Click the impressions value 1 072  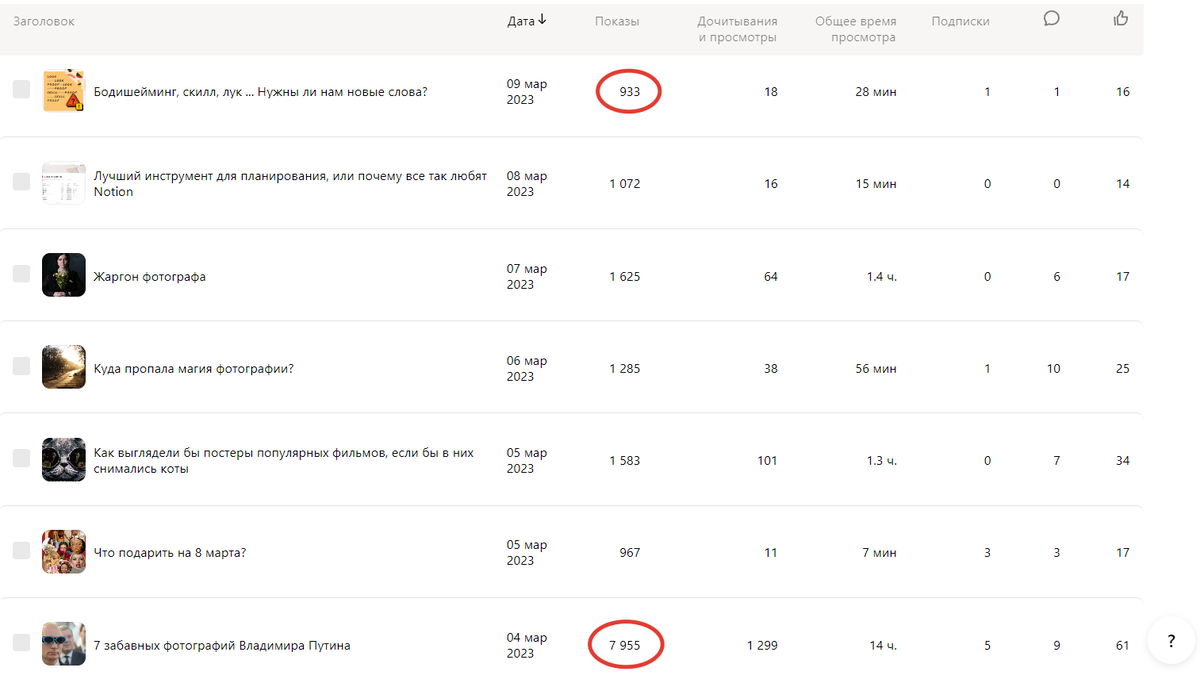624,184
